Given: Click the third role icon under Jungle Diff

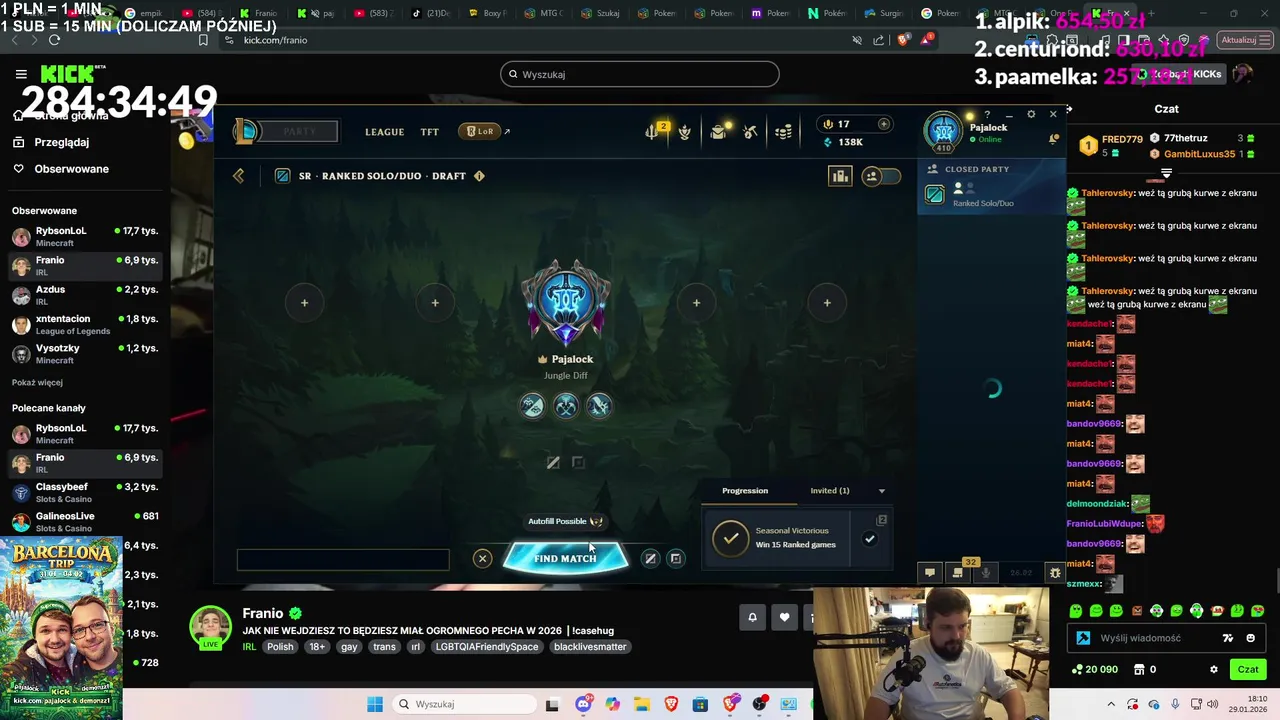Looking at the screenshot, I should (599, 405).
